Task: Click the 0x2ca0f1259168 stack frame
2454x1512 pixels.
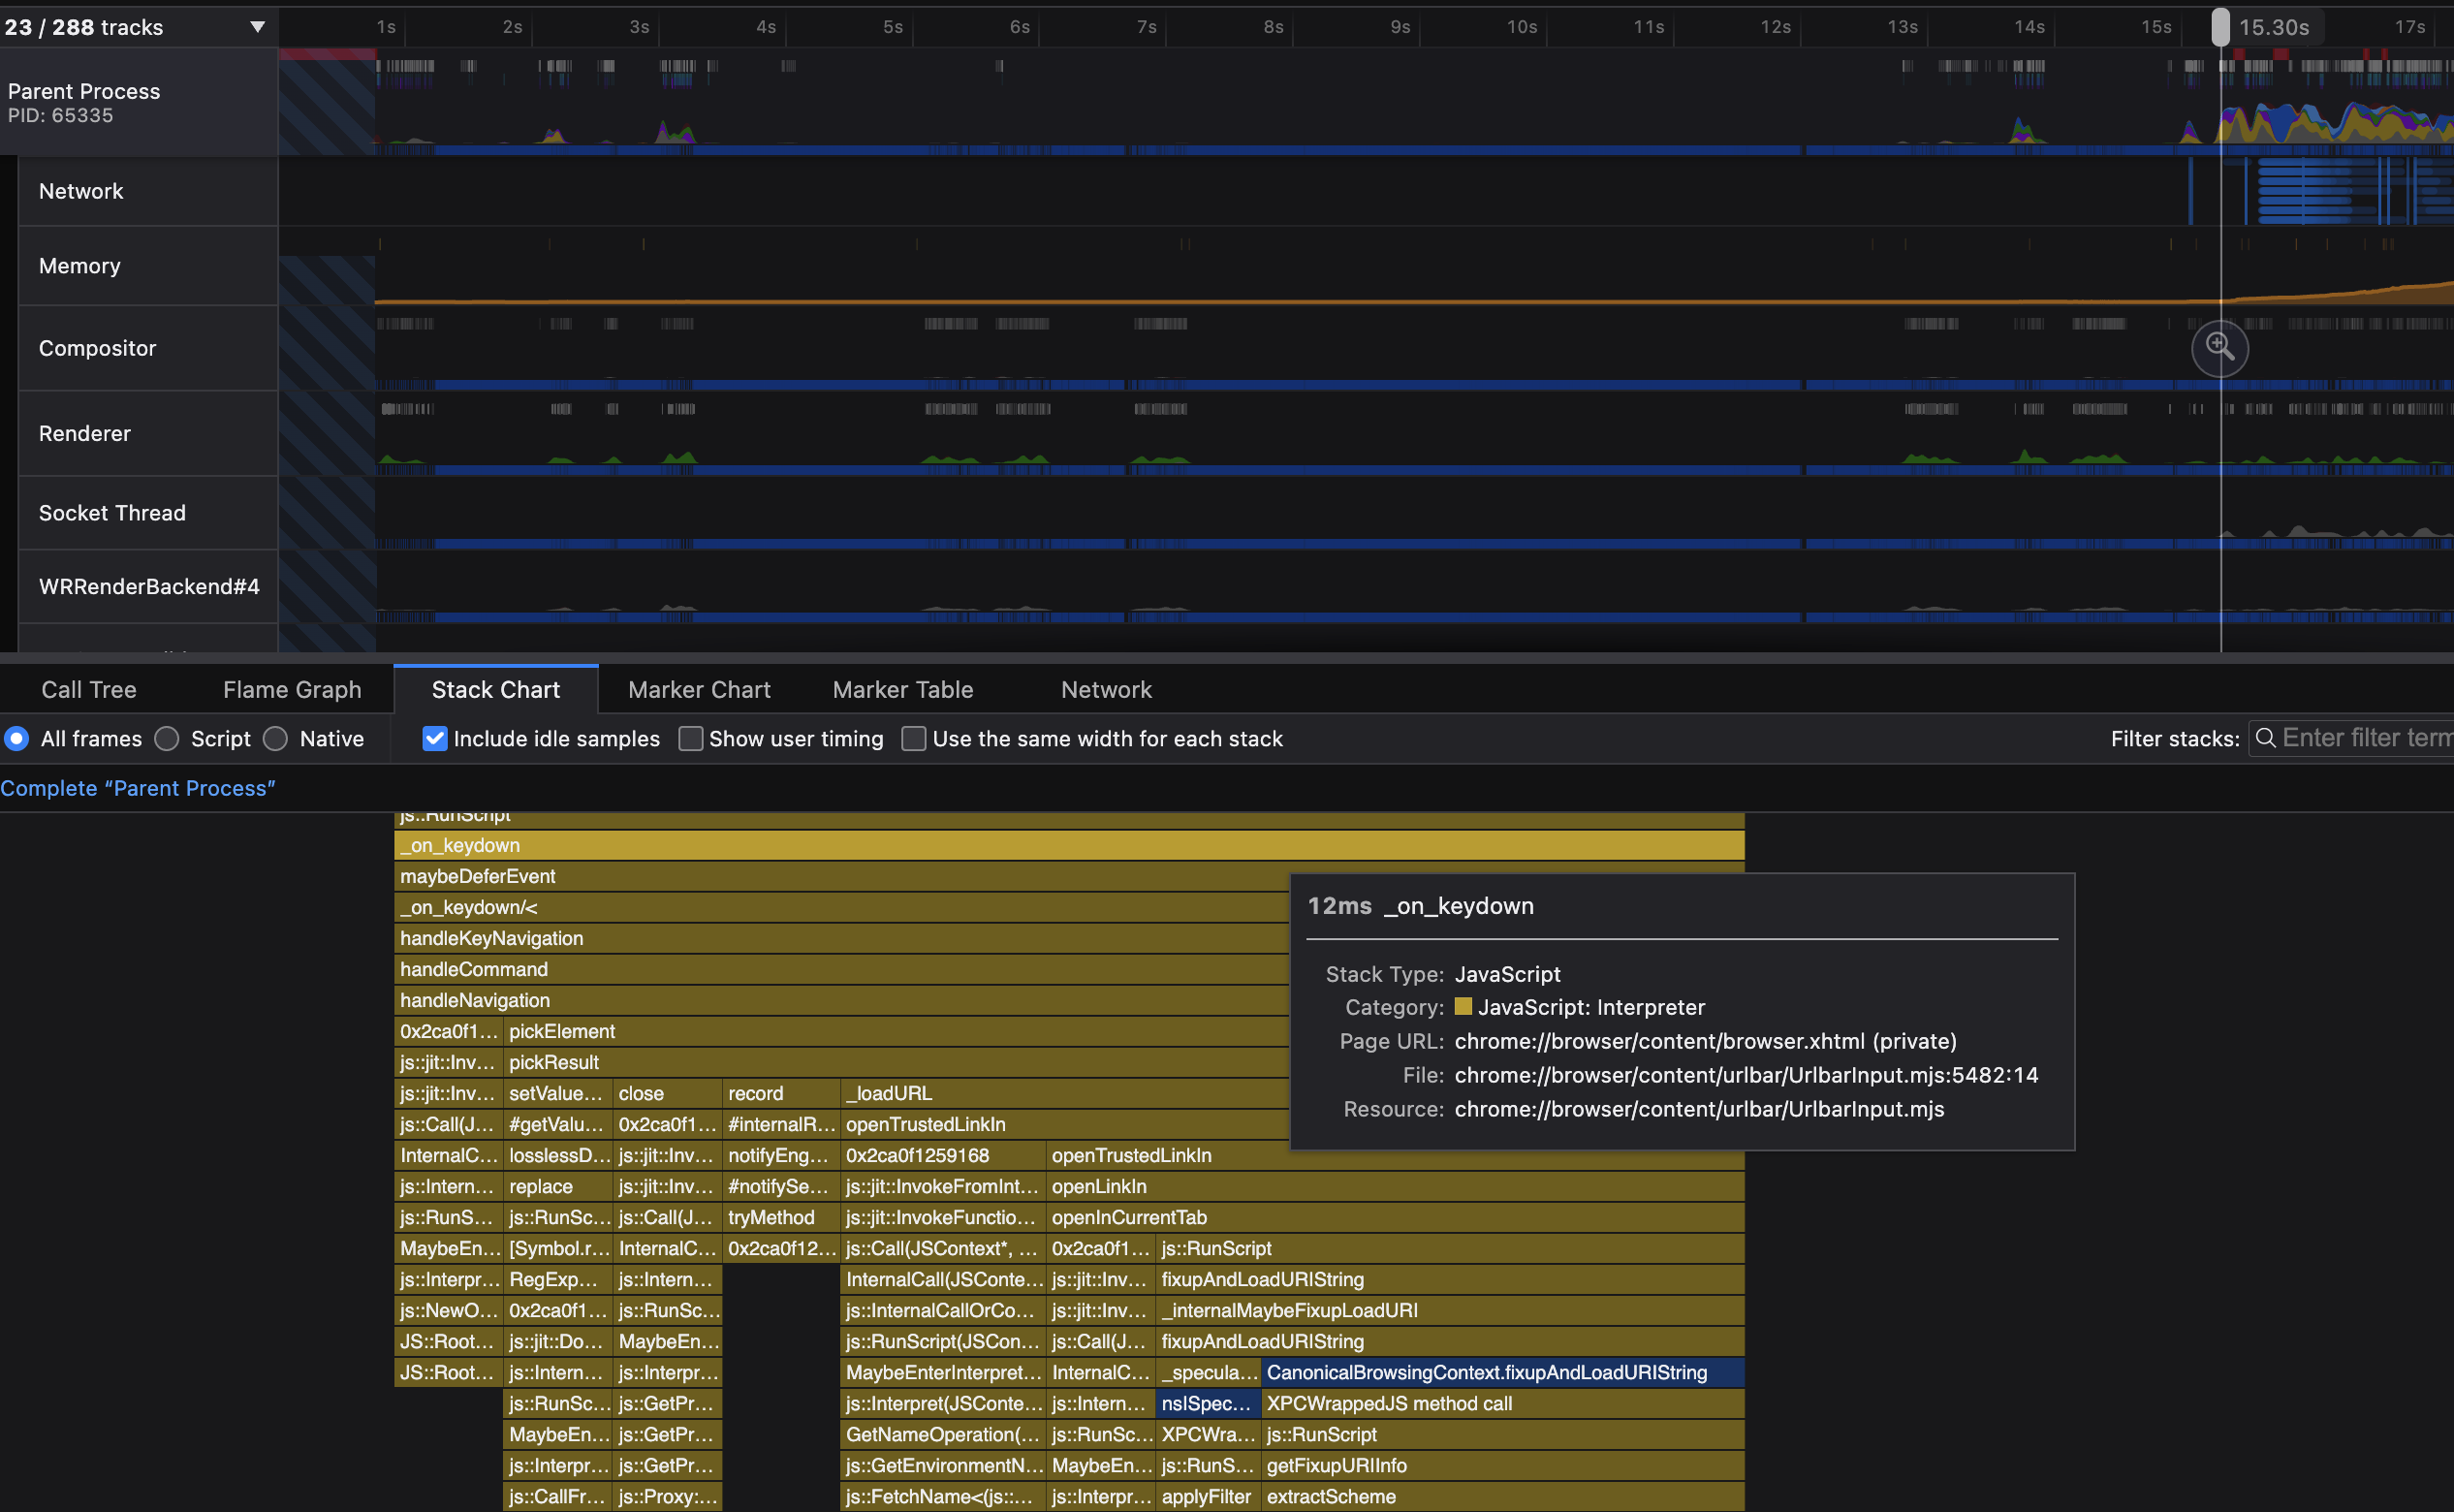Action: [x=943, y=1156]
